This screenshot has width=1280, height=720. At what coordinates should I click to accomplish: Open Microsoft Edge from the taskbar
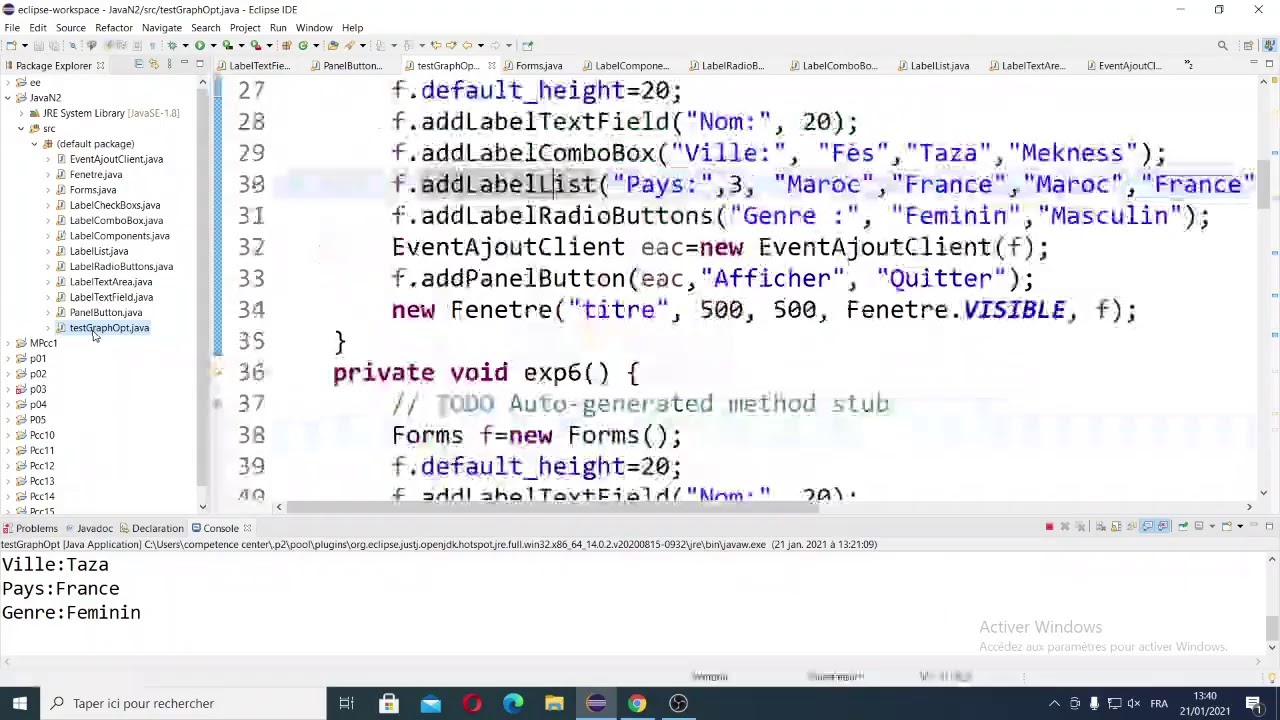click(513, 703)
